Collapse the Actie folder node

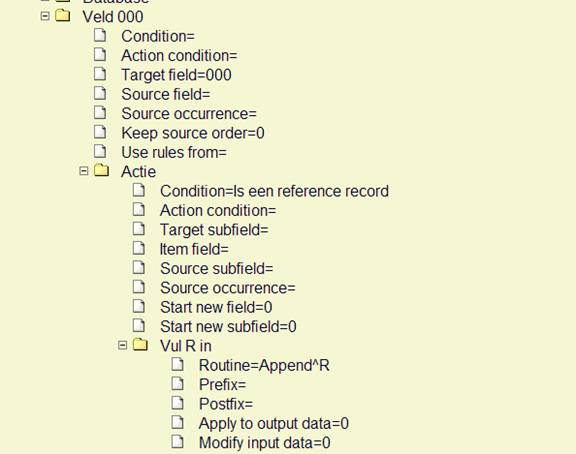[x=84, y=171]
